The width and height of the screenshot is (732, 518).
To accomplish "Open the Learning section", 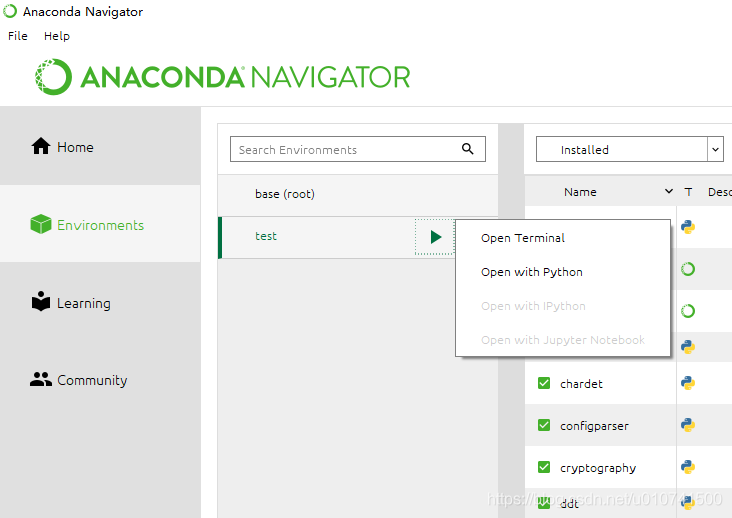I will coord(100,302).
